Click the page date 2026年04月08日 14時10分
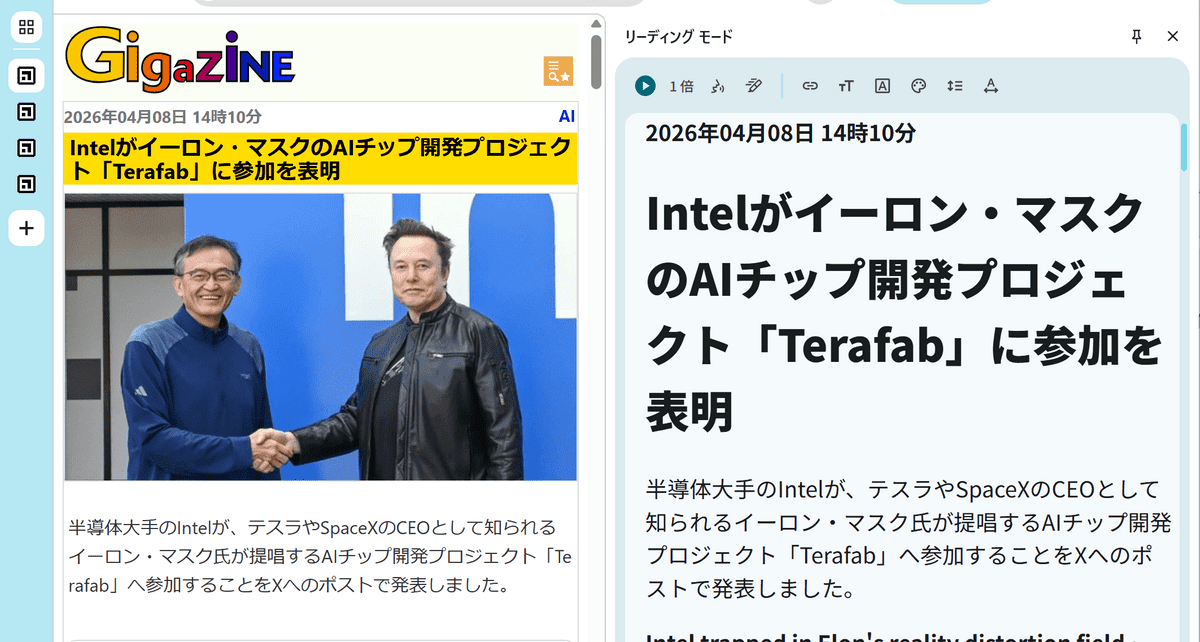Viewport: 1200px width, 642px height. click(163, 116)
